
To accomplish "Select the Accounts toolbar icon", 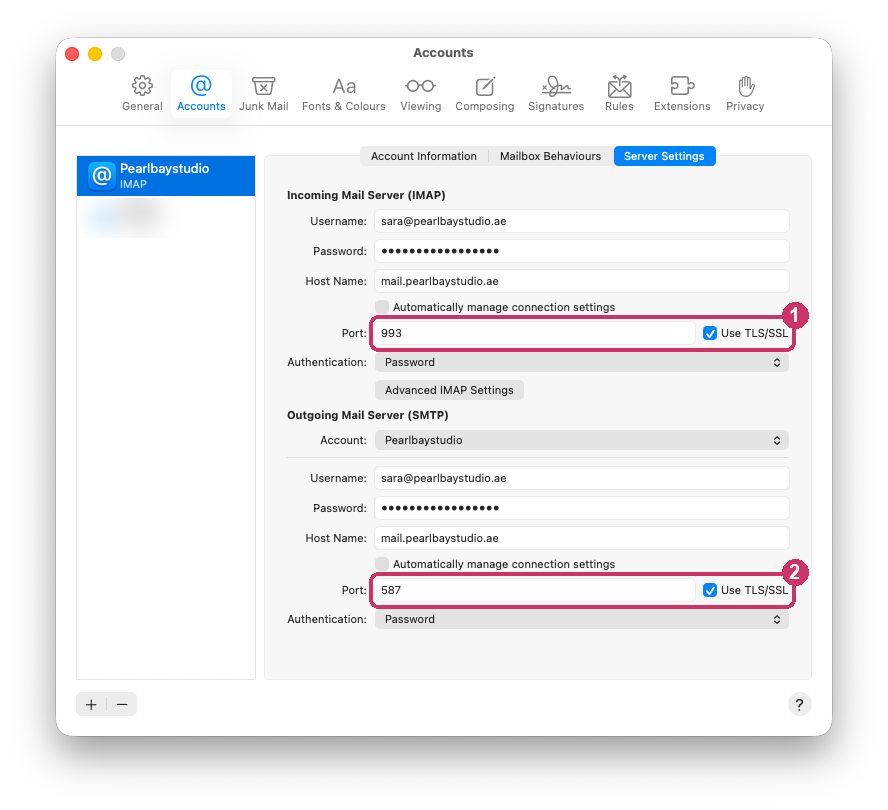I will pos(201,93).
